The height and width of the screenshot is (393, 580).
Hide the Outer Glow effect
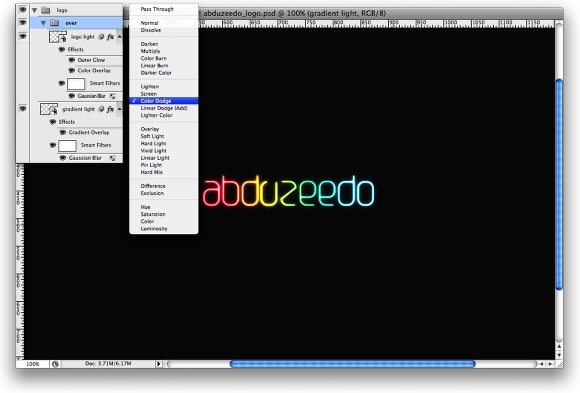coord(72,60)
